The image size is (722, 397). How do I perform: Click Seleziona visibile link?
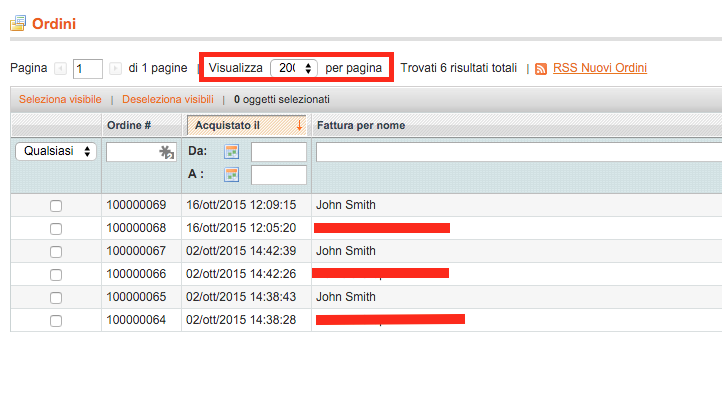[60, 99]
